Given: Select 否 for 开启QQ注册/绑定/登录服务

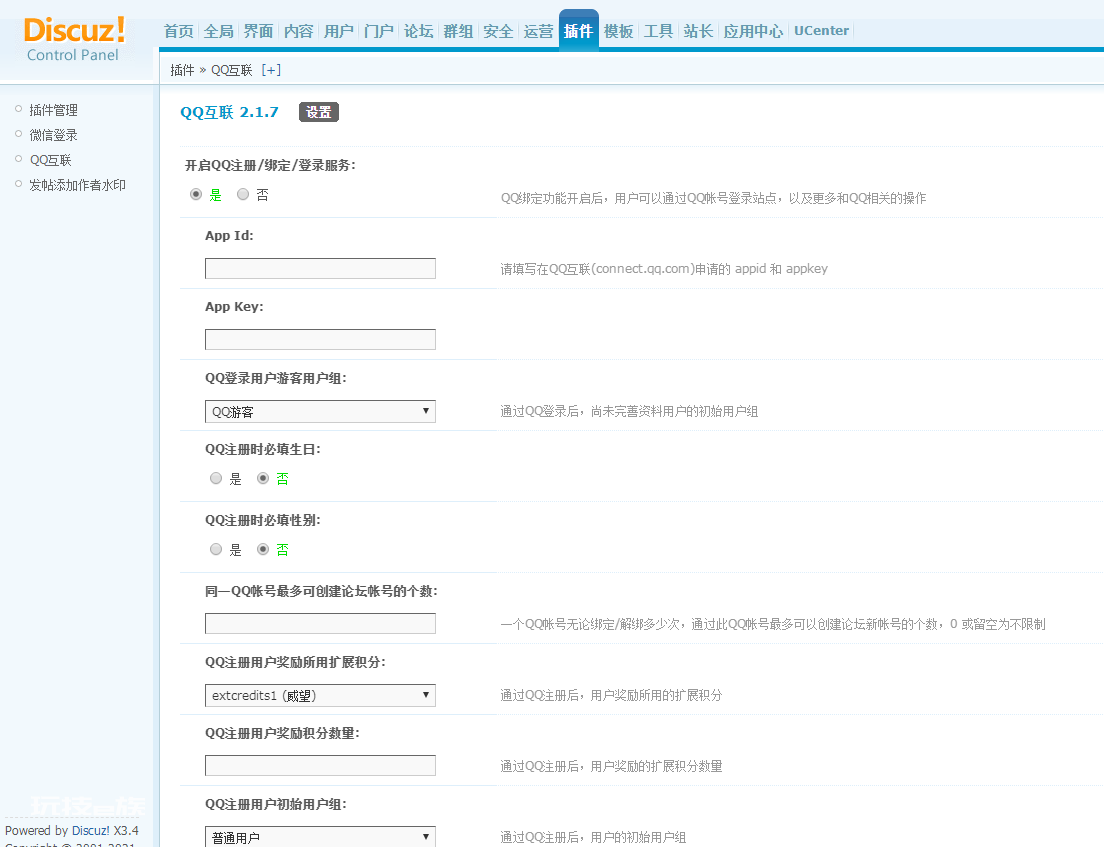Looking at the screenshot, I should click(243, 194).
